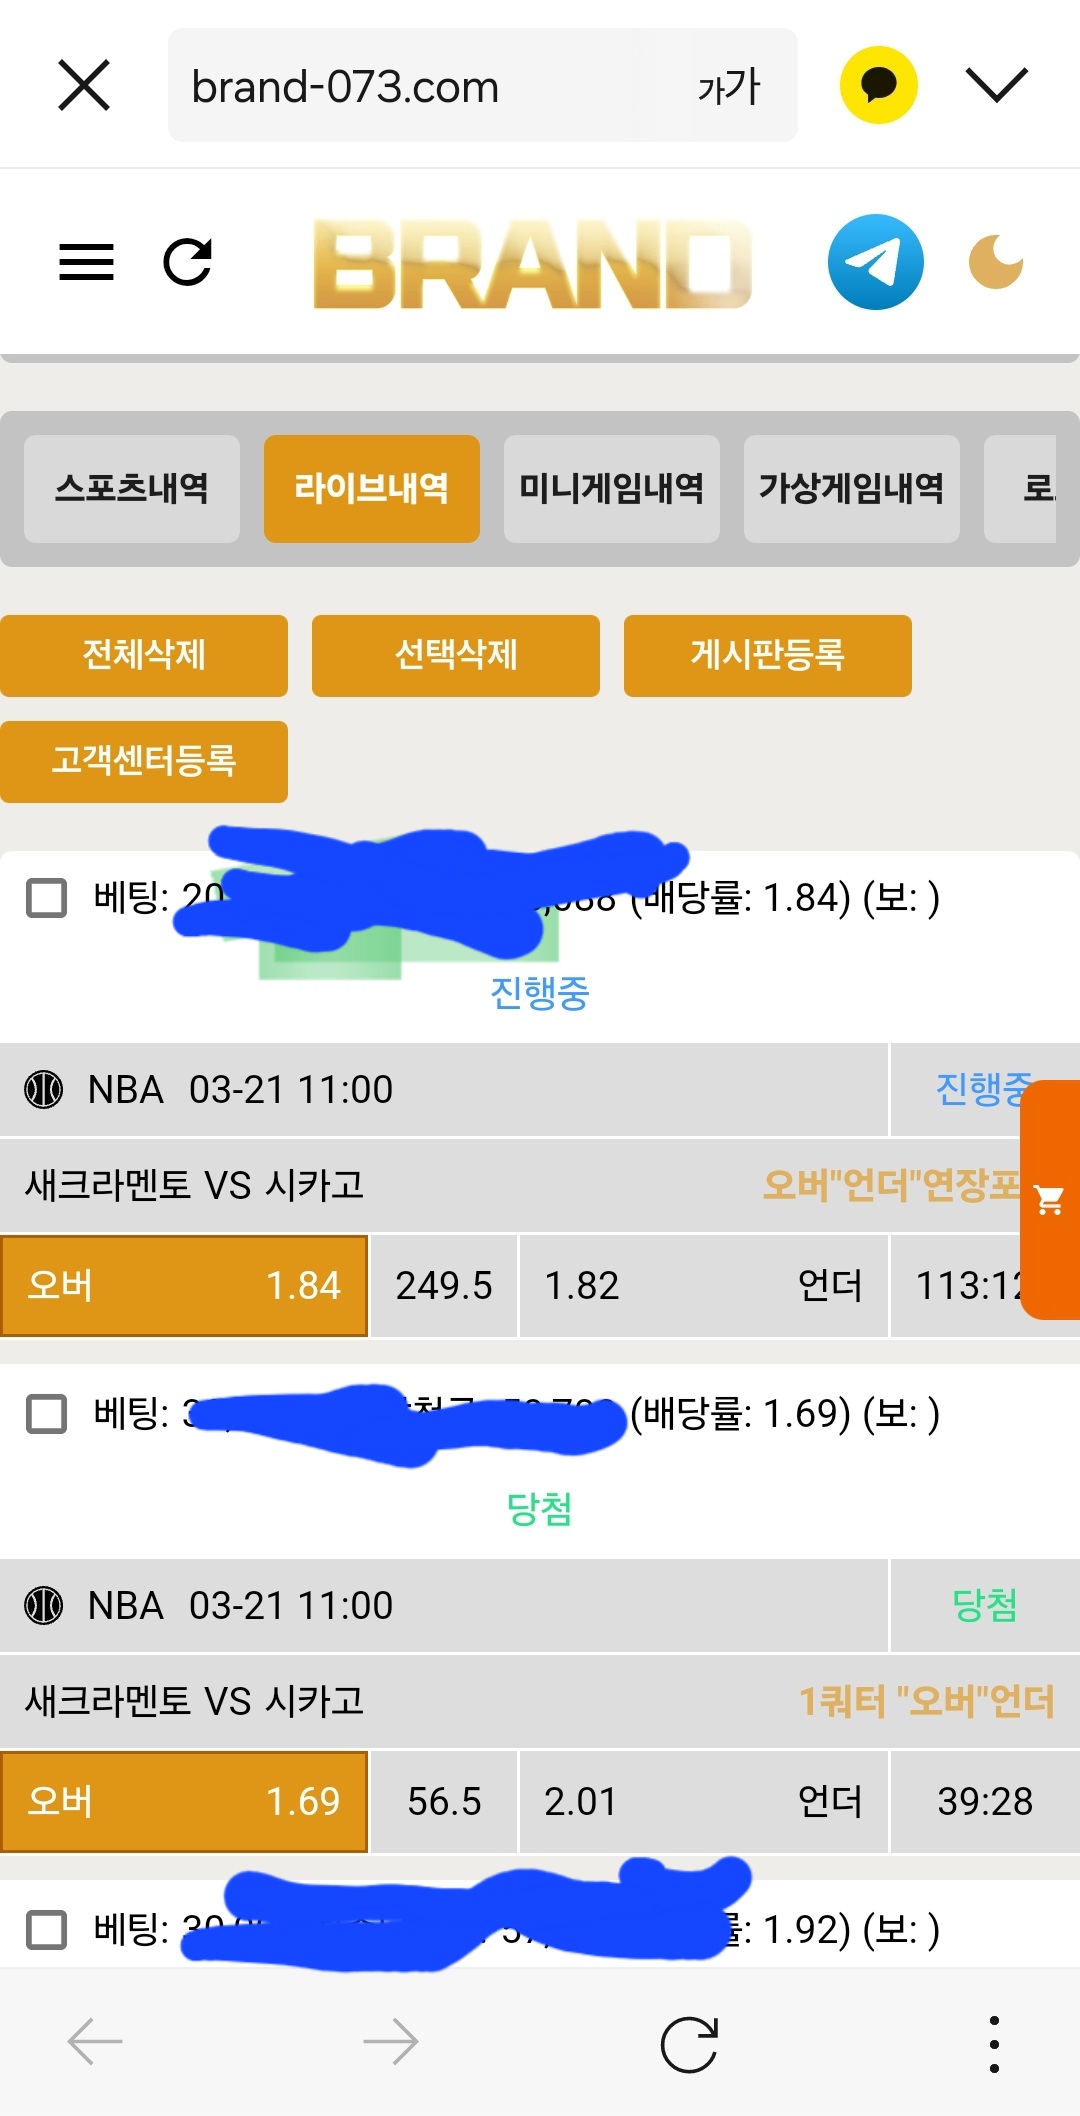Adjust text size with 가가 button
The height and width of the screenshot is (2116, 1080).
coord(728,87)
